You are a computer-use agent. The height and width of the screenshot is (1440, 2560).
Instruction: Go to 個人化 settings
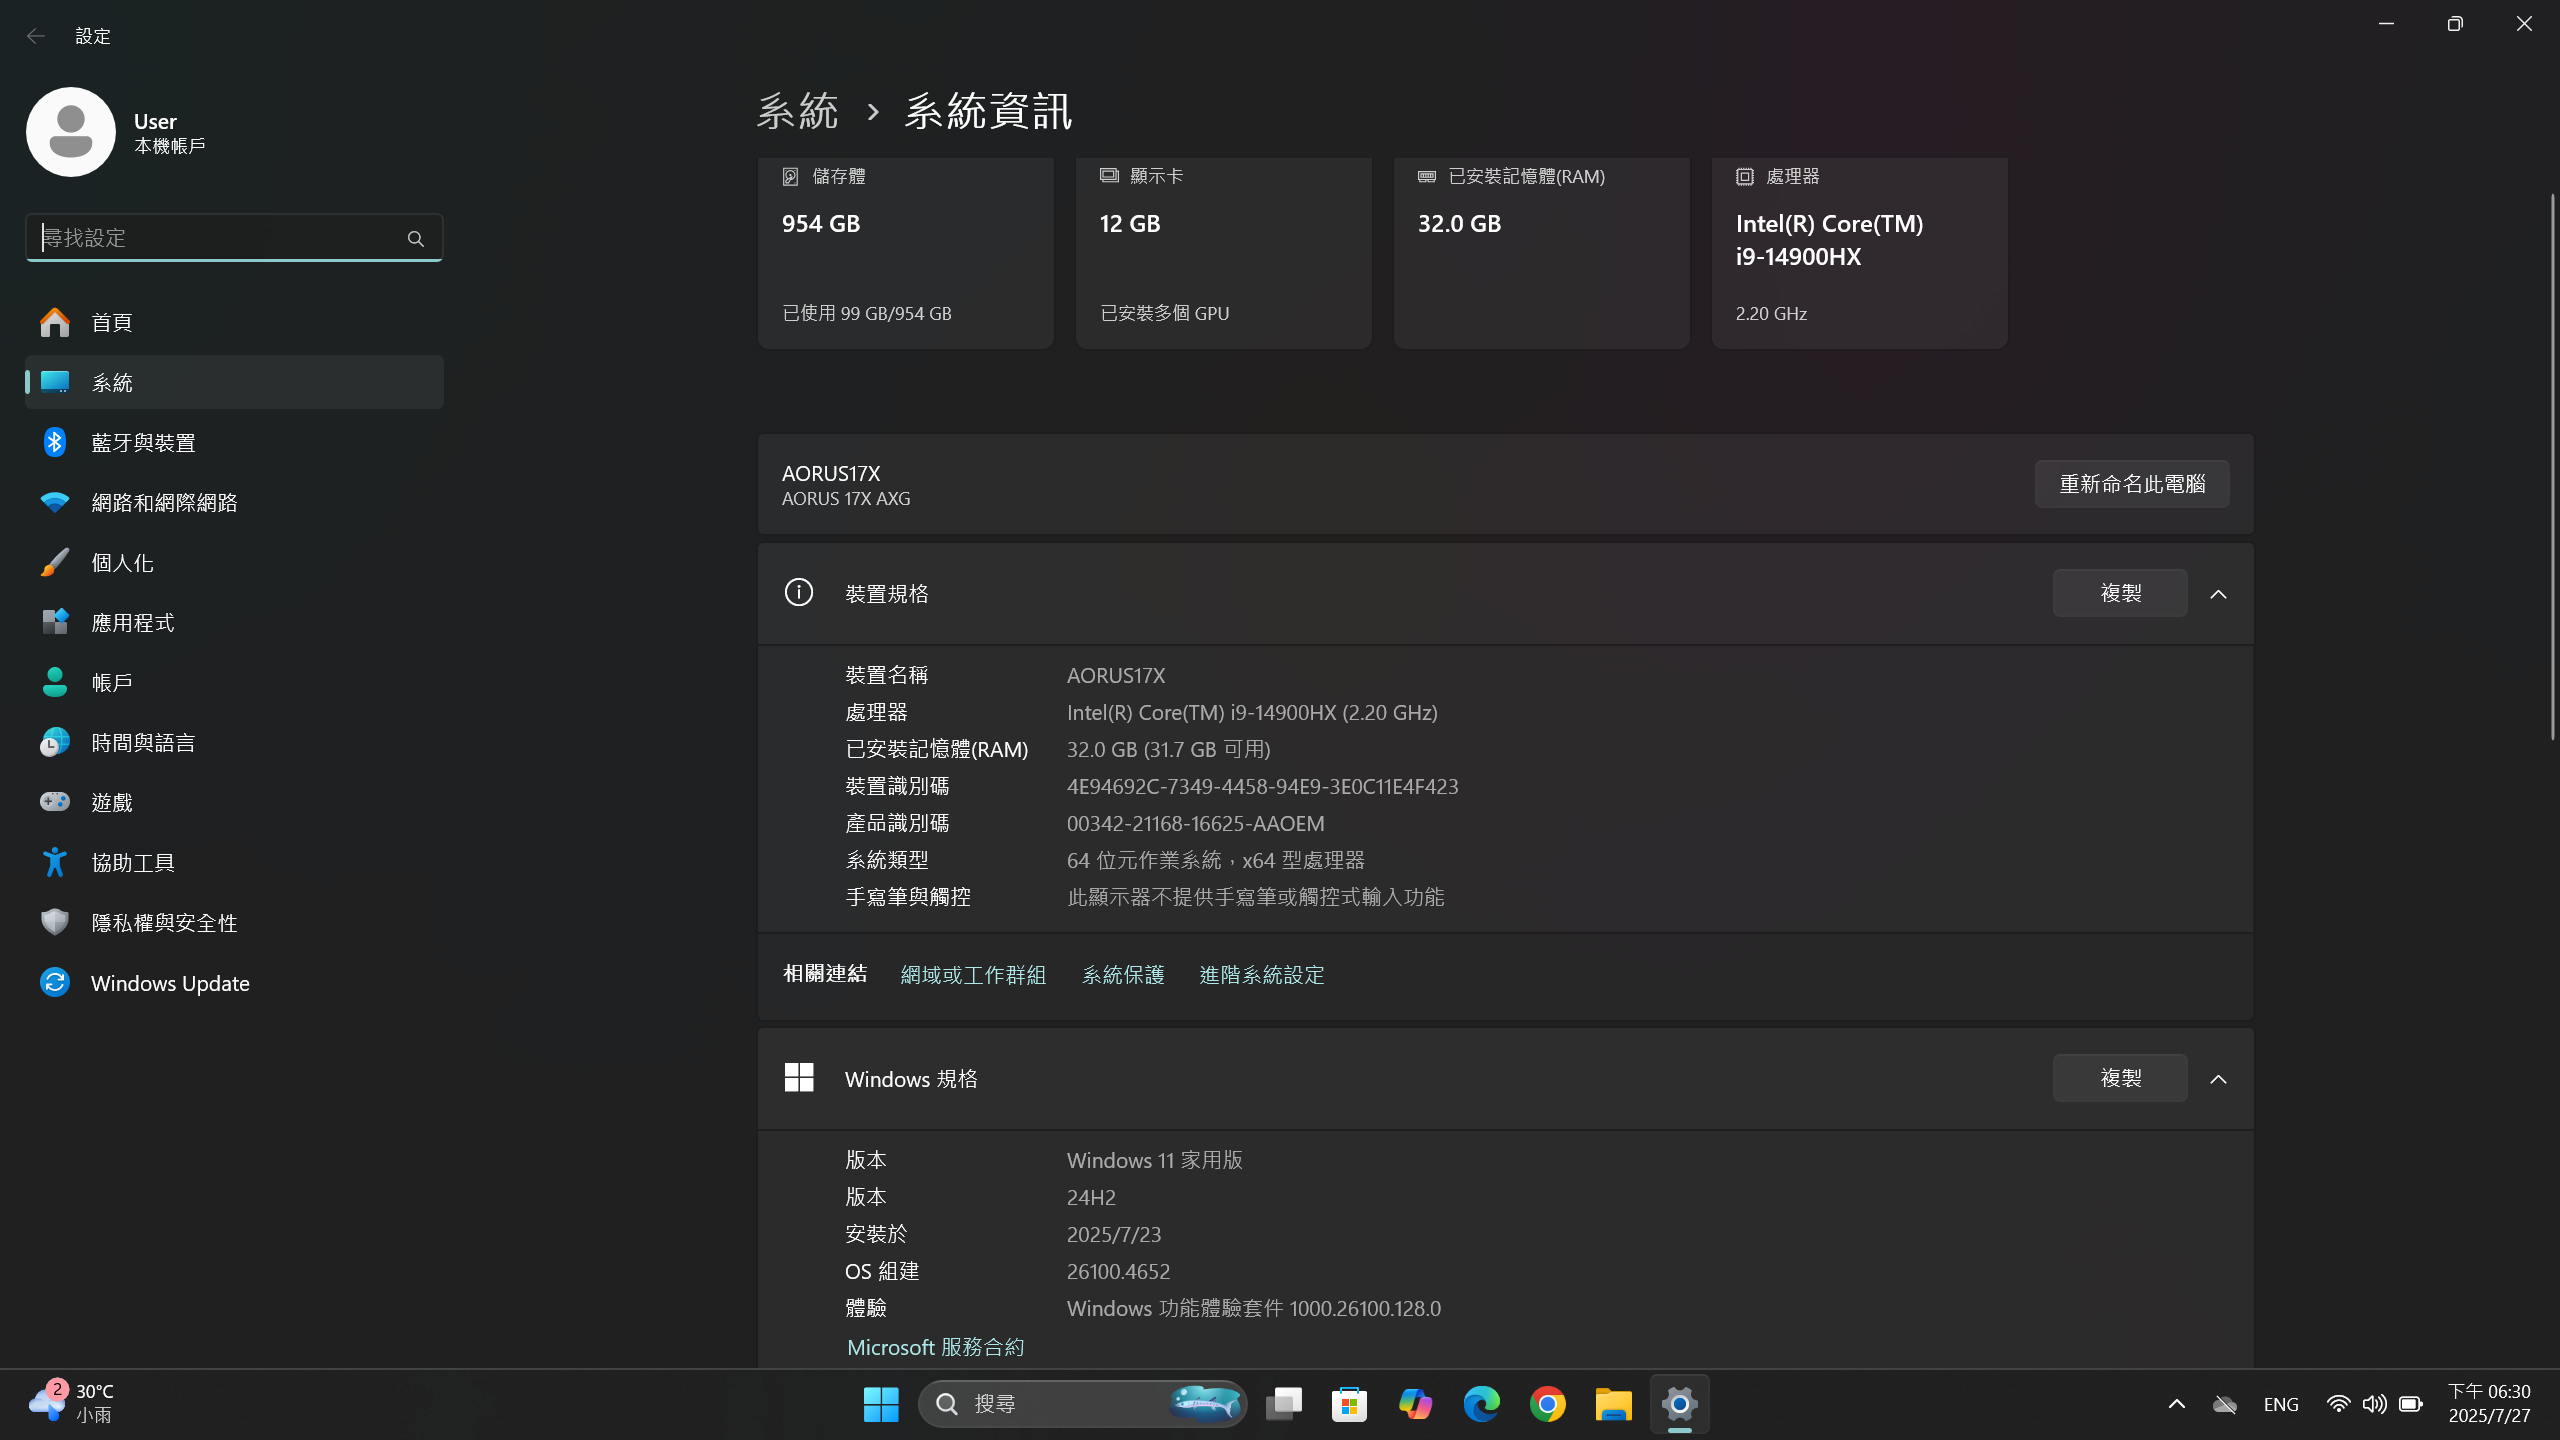pyautogui.click(x=234, y=562)
